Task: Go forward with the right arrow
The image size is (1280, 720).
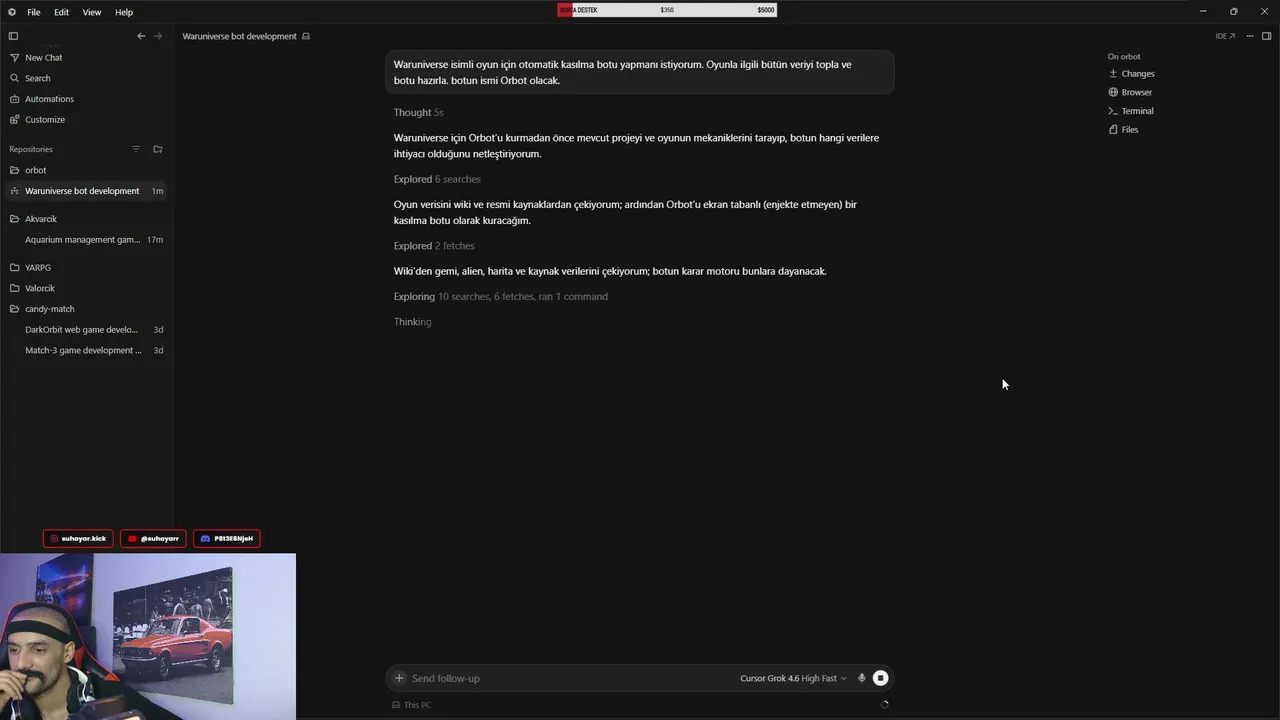Action: 157,36
